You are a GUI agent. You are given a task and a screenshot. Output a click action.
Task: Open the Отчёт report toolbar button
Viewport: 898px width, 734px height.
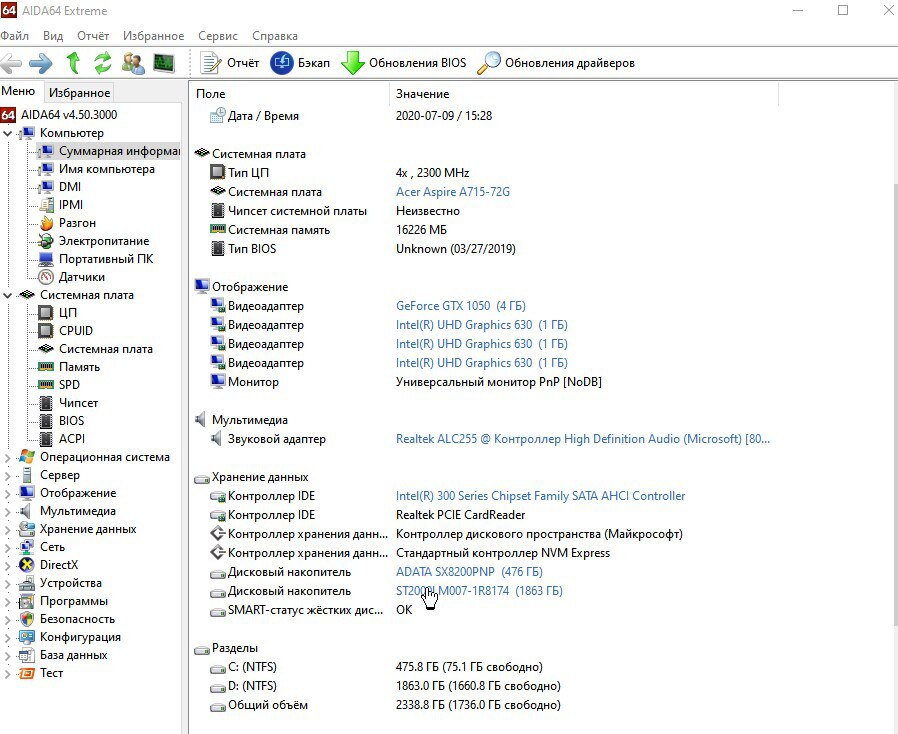tap(230, 63)
